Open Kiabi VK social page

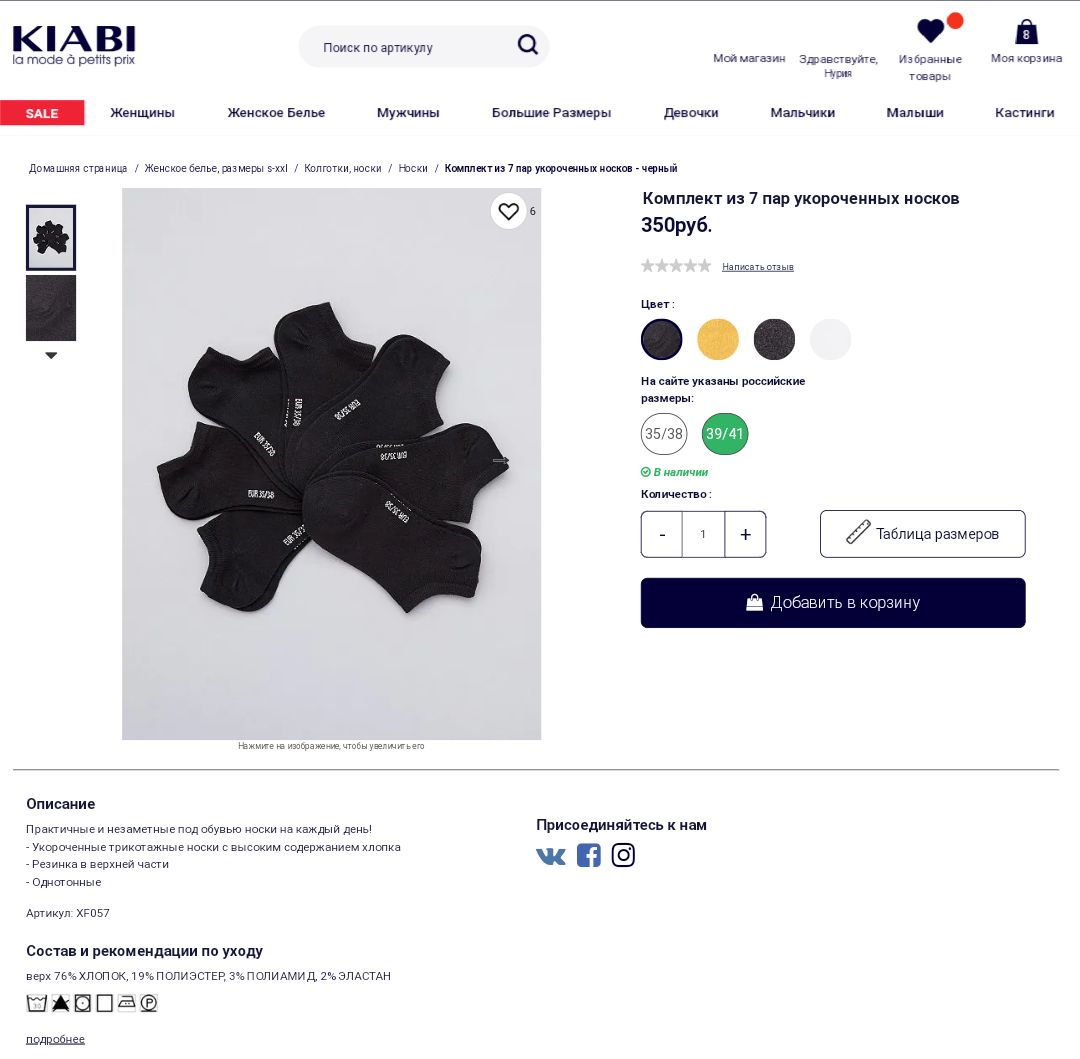click(x=551, y=856)
